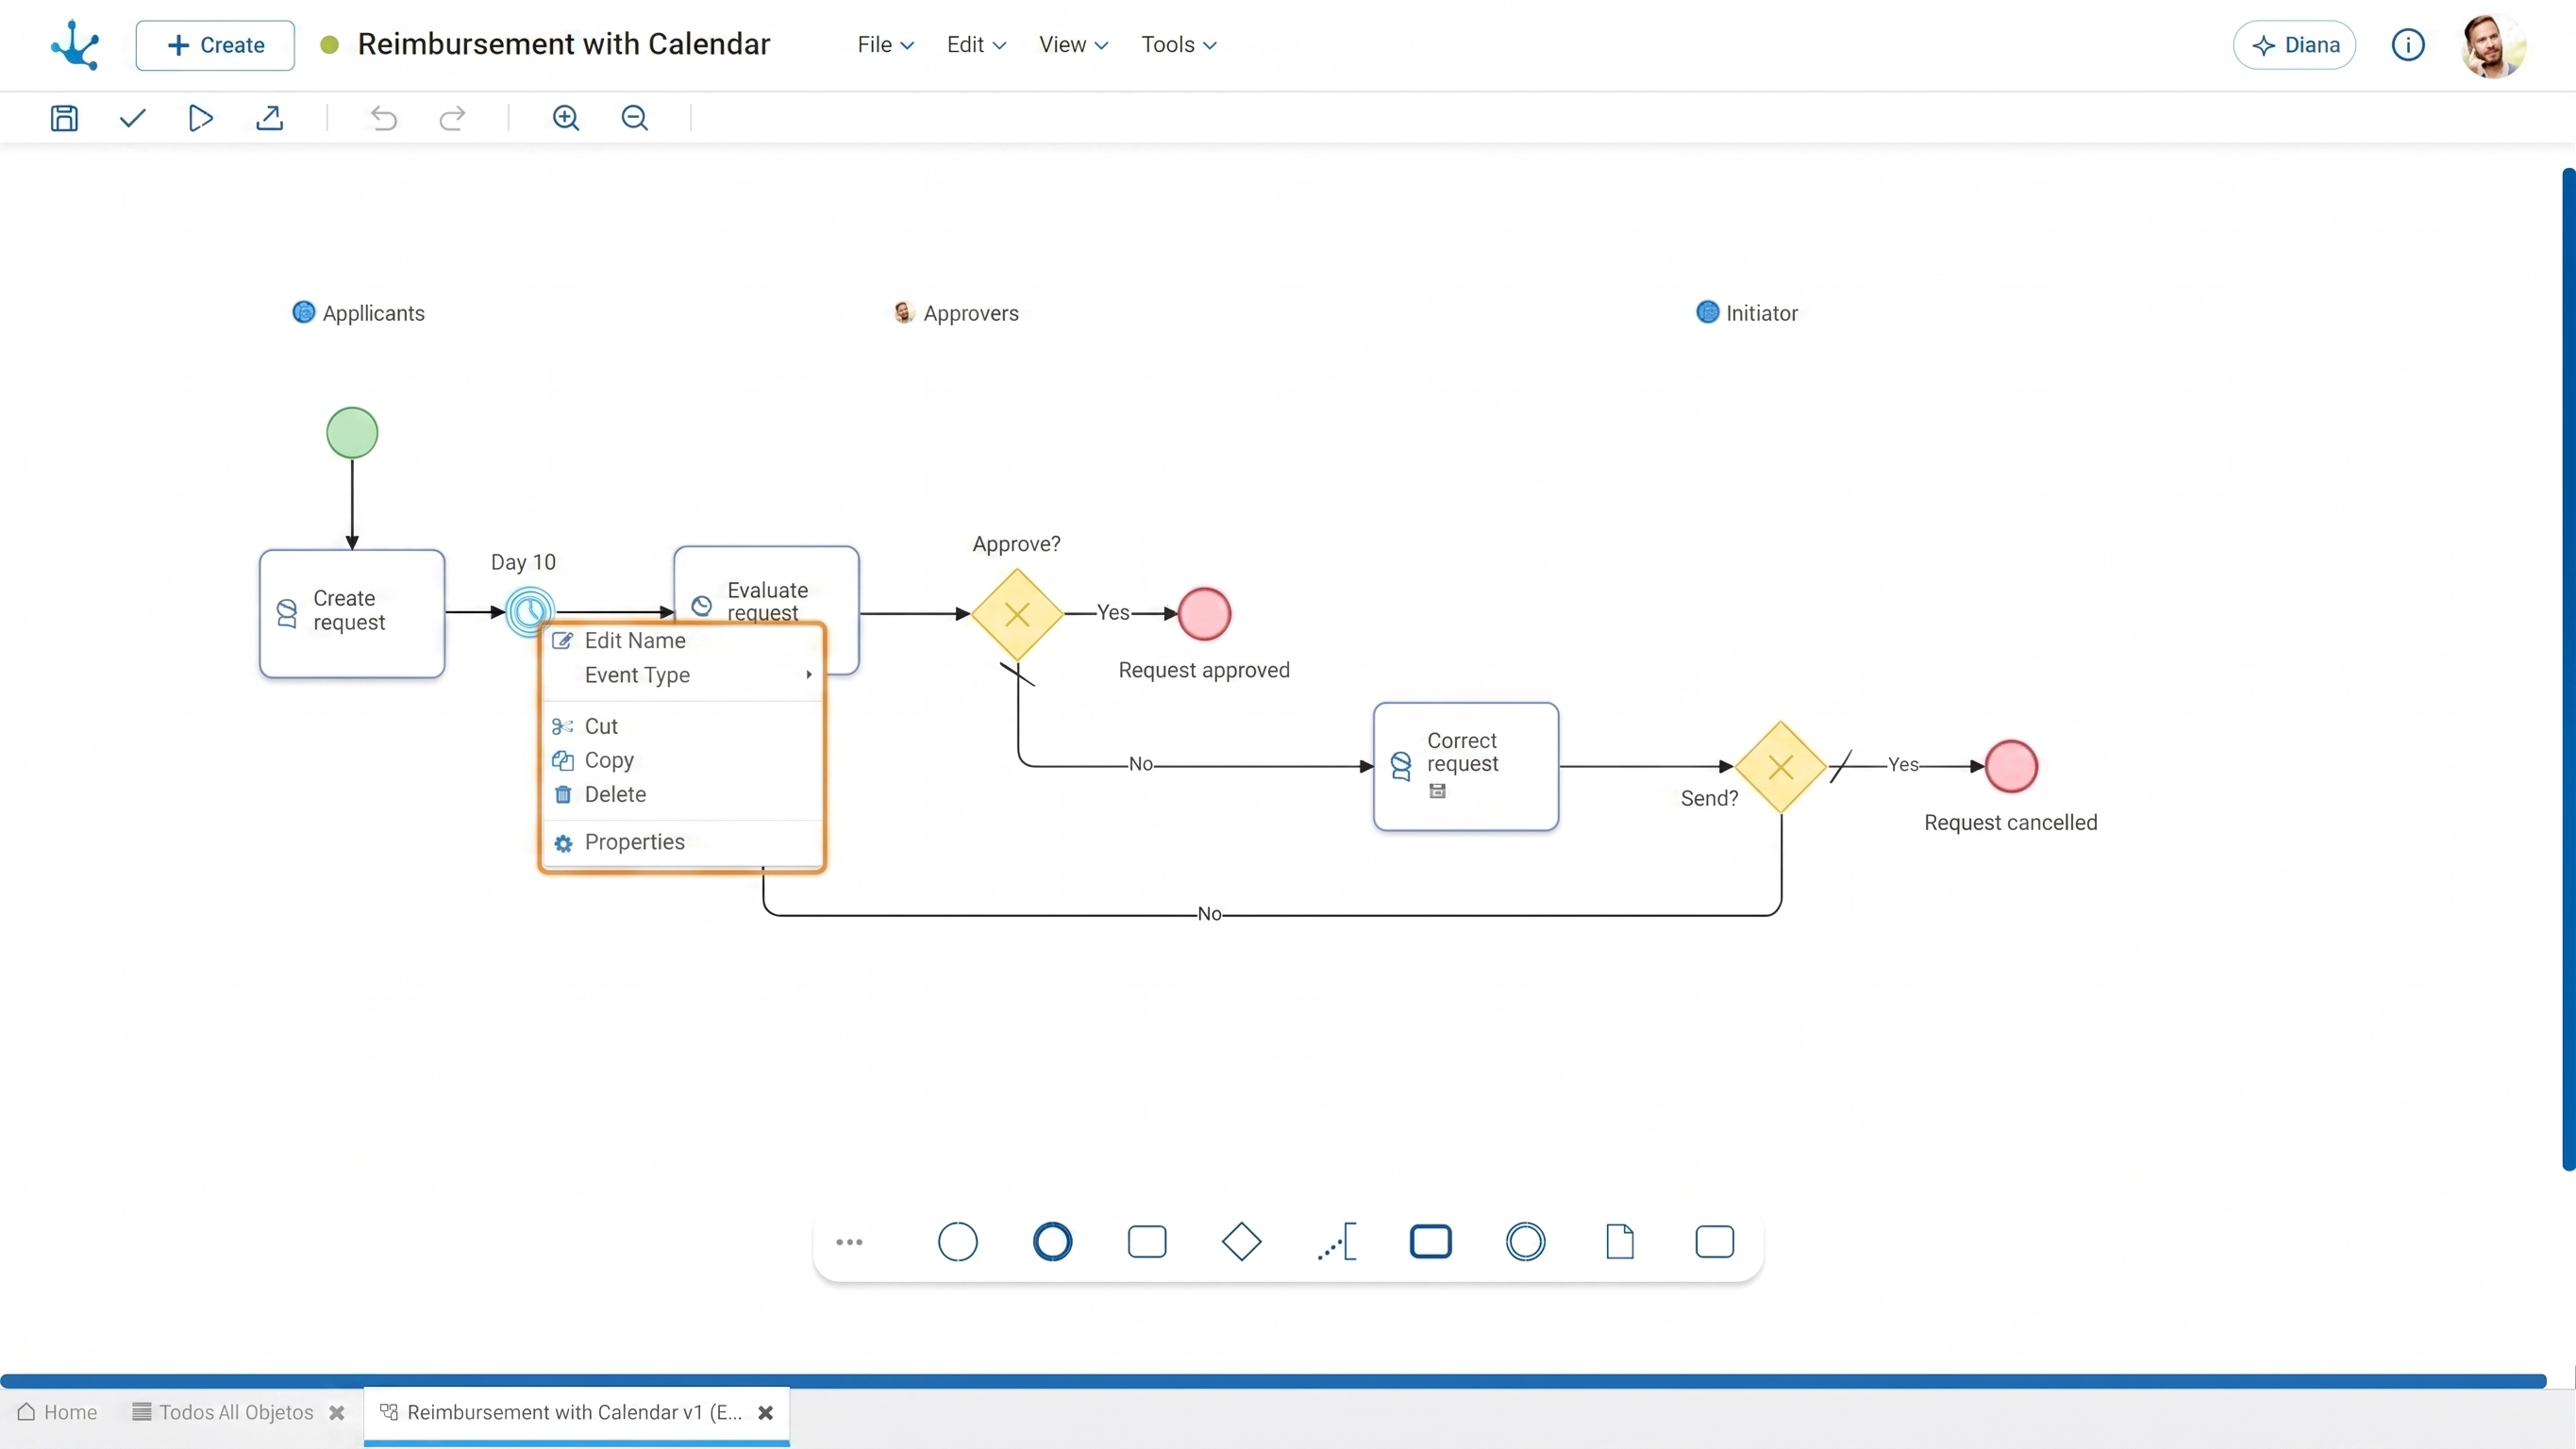Select the data object page shape in palette
The image size is (2576, 1449).
click(x=1620, y=1242)
